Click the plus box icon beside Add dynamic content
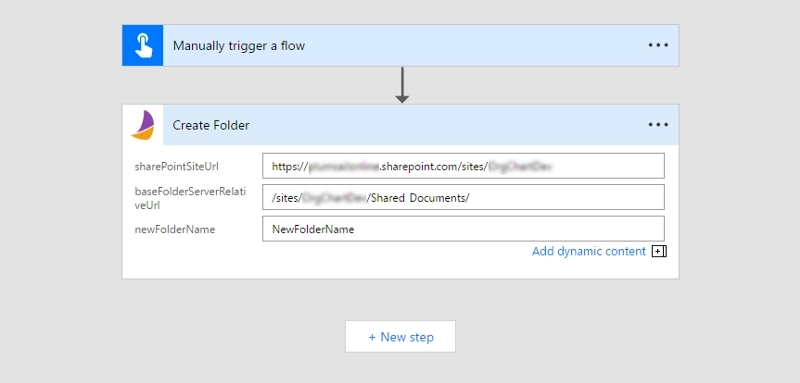Image resolution: width=800 pixels, height=383 pixels. click(659, 251)
